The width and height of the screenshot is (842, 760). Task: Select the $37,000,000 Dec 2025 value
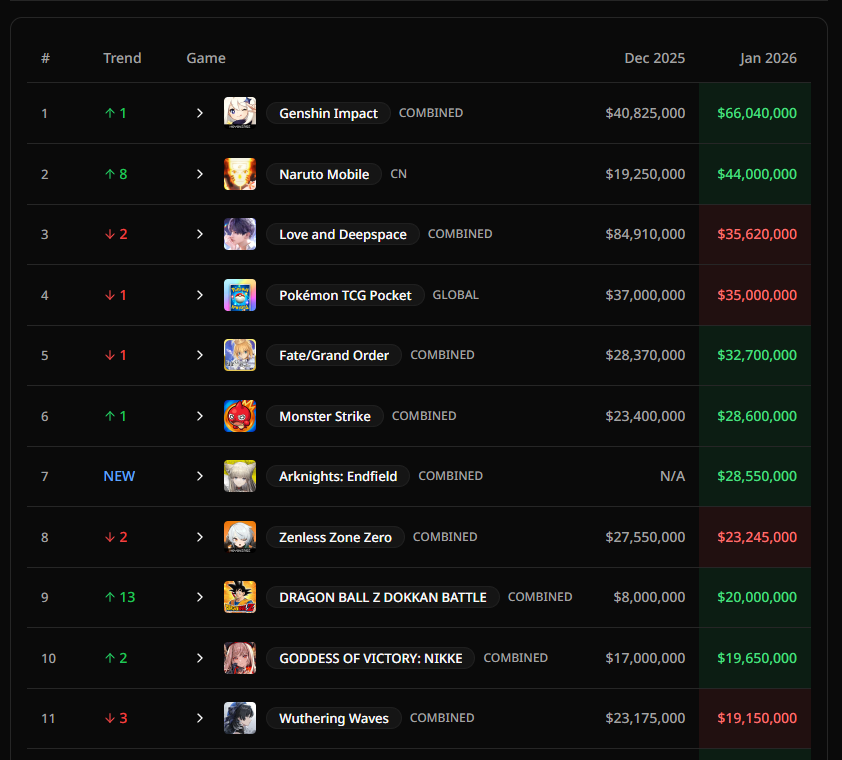645,295
